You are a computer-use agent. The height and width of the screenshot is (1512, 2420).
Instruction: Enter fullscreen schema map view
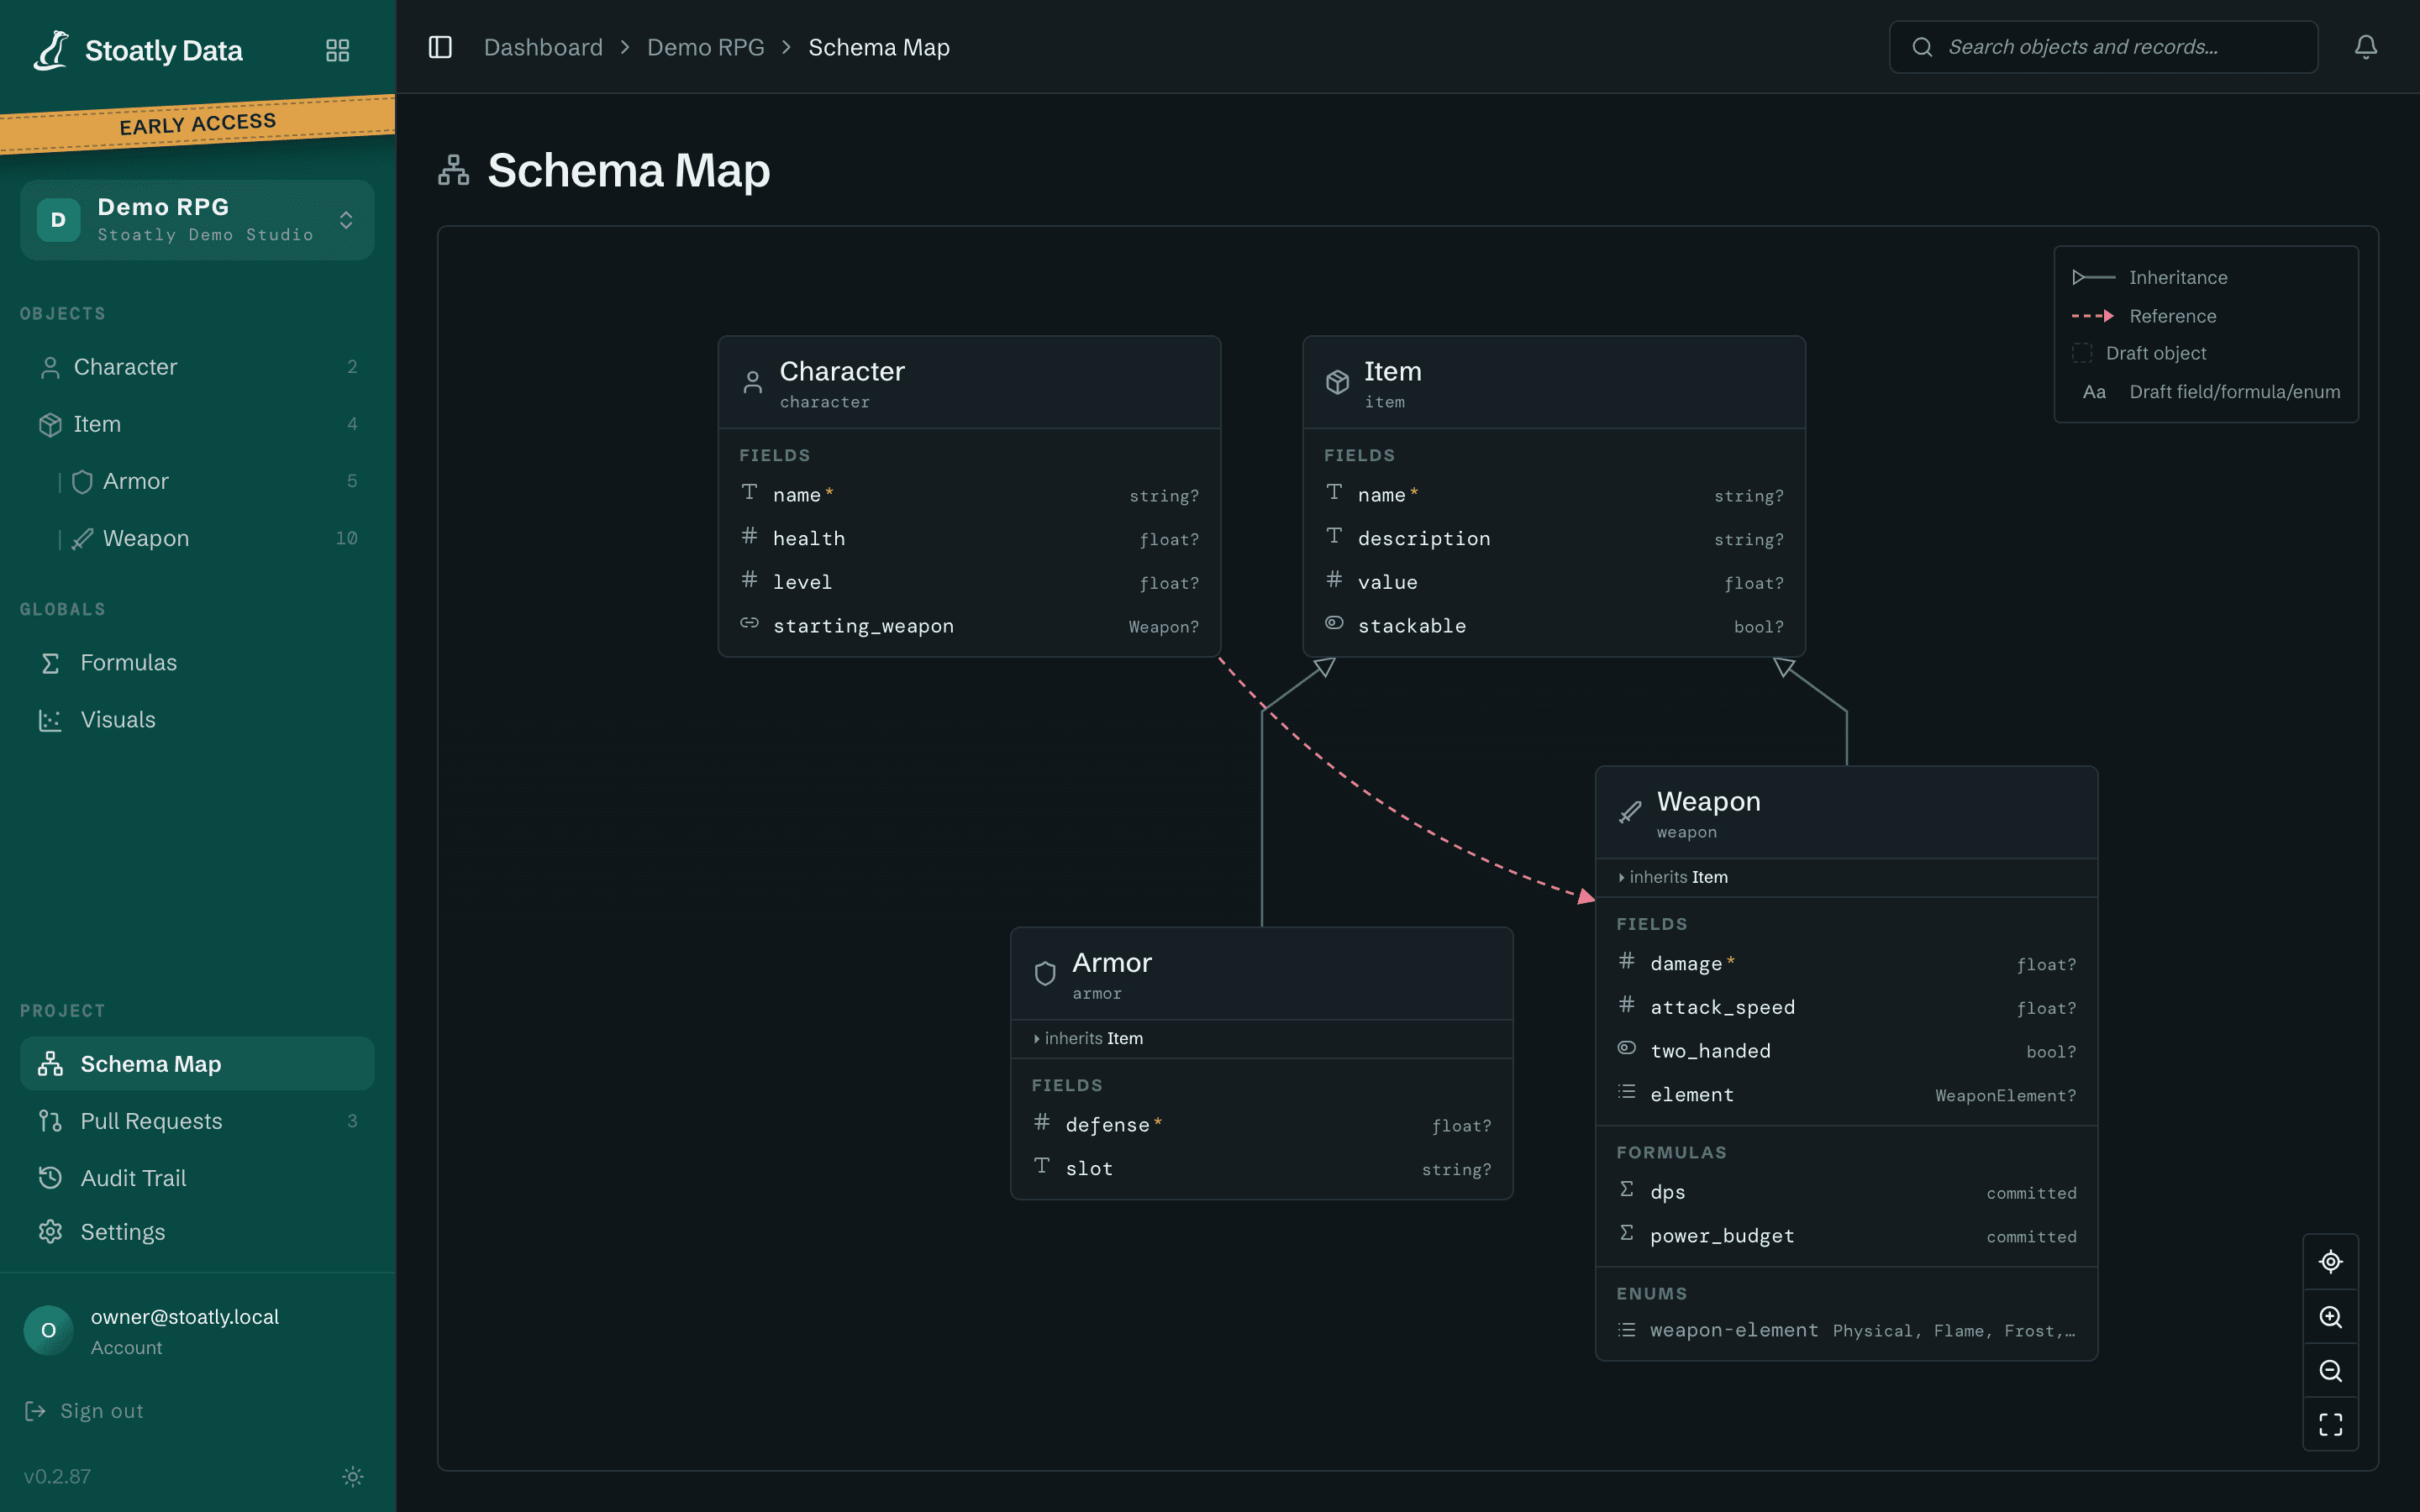pos(2330,1424)
